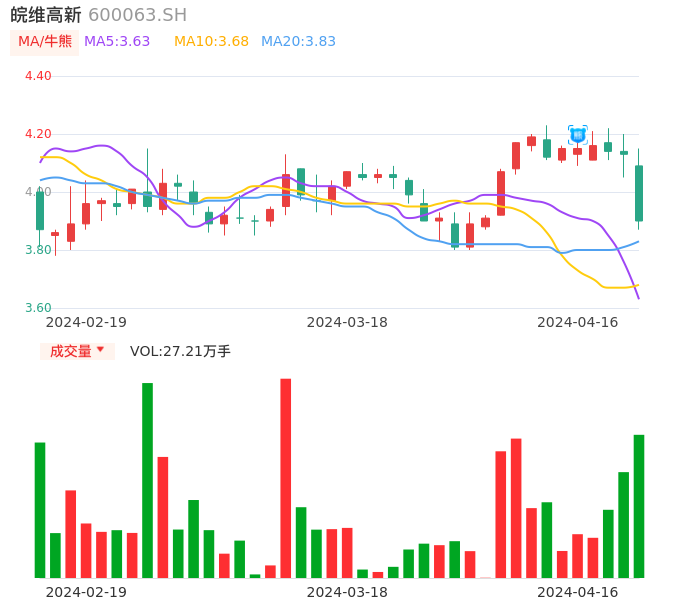Click the stock name 皖维高新
The width and height of the screenshot is (686, 606).
pos(46,15)
